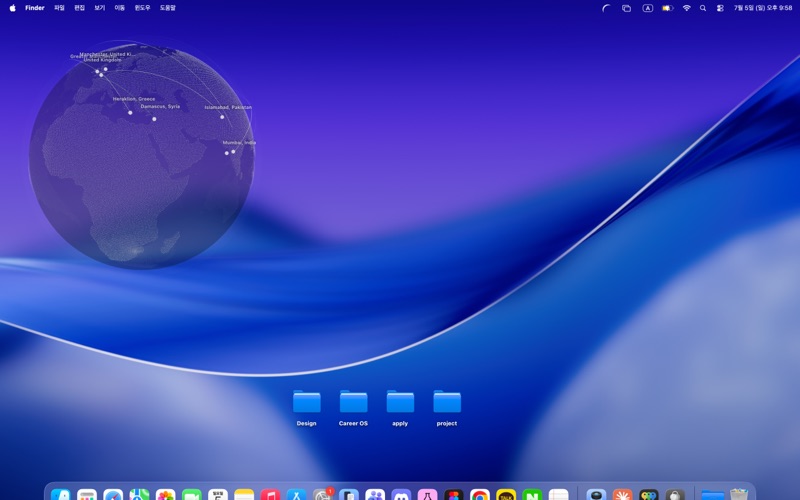
Task: Click the Damascus, Syria label on globe
Action: (x=160, y=107)
